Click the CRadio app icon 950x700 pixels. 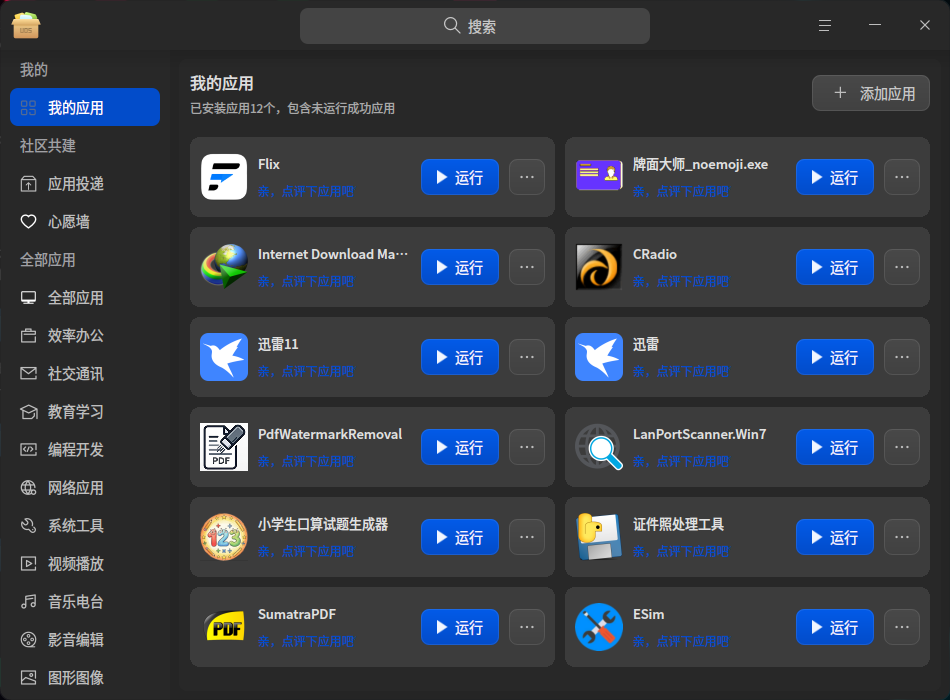tap(599, 267)
